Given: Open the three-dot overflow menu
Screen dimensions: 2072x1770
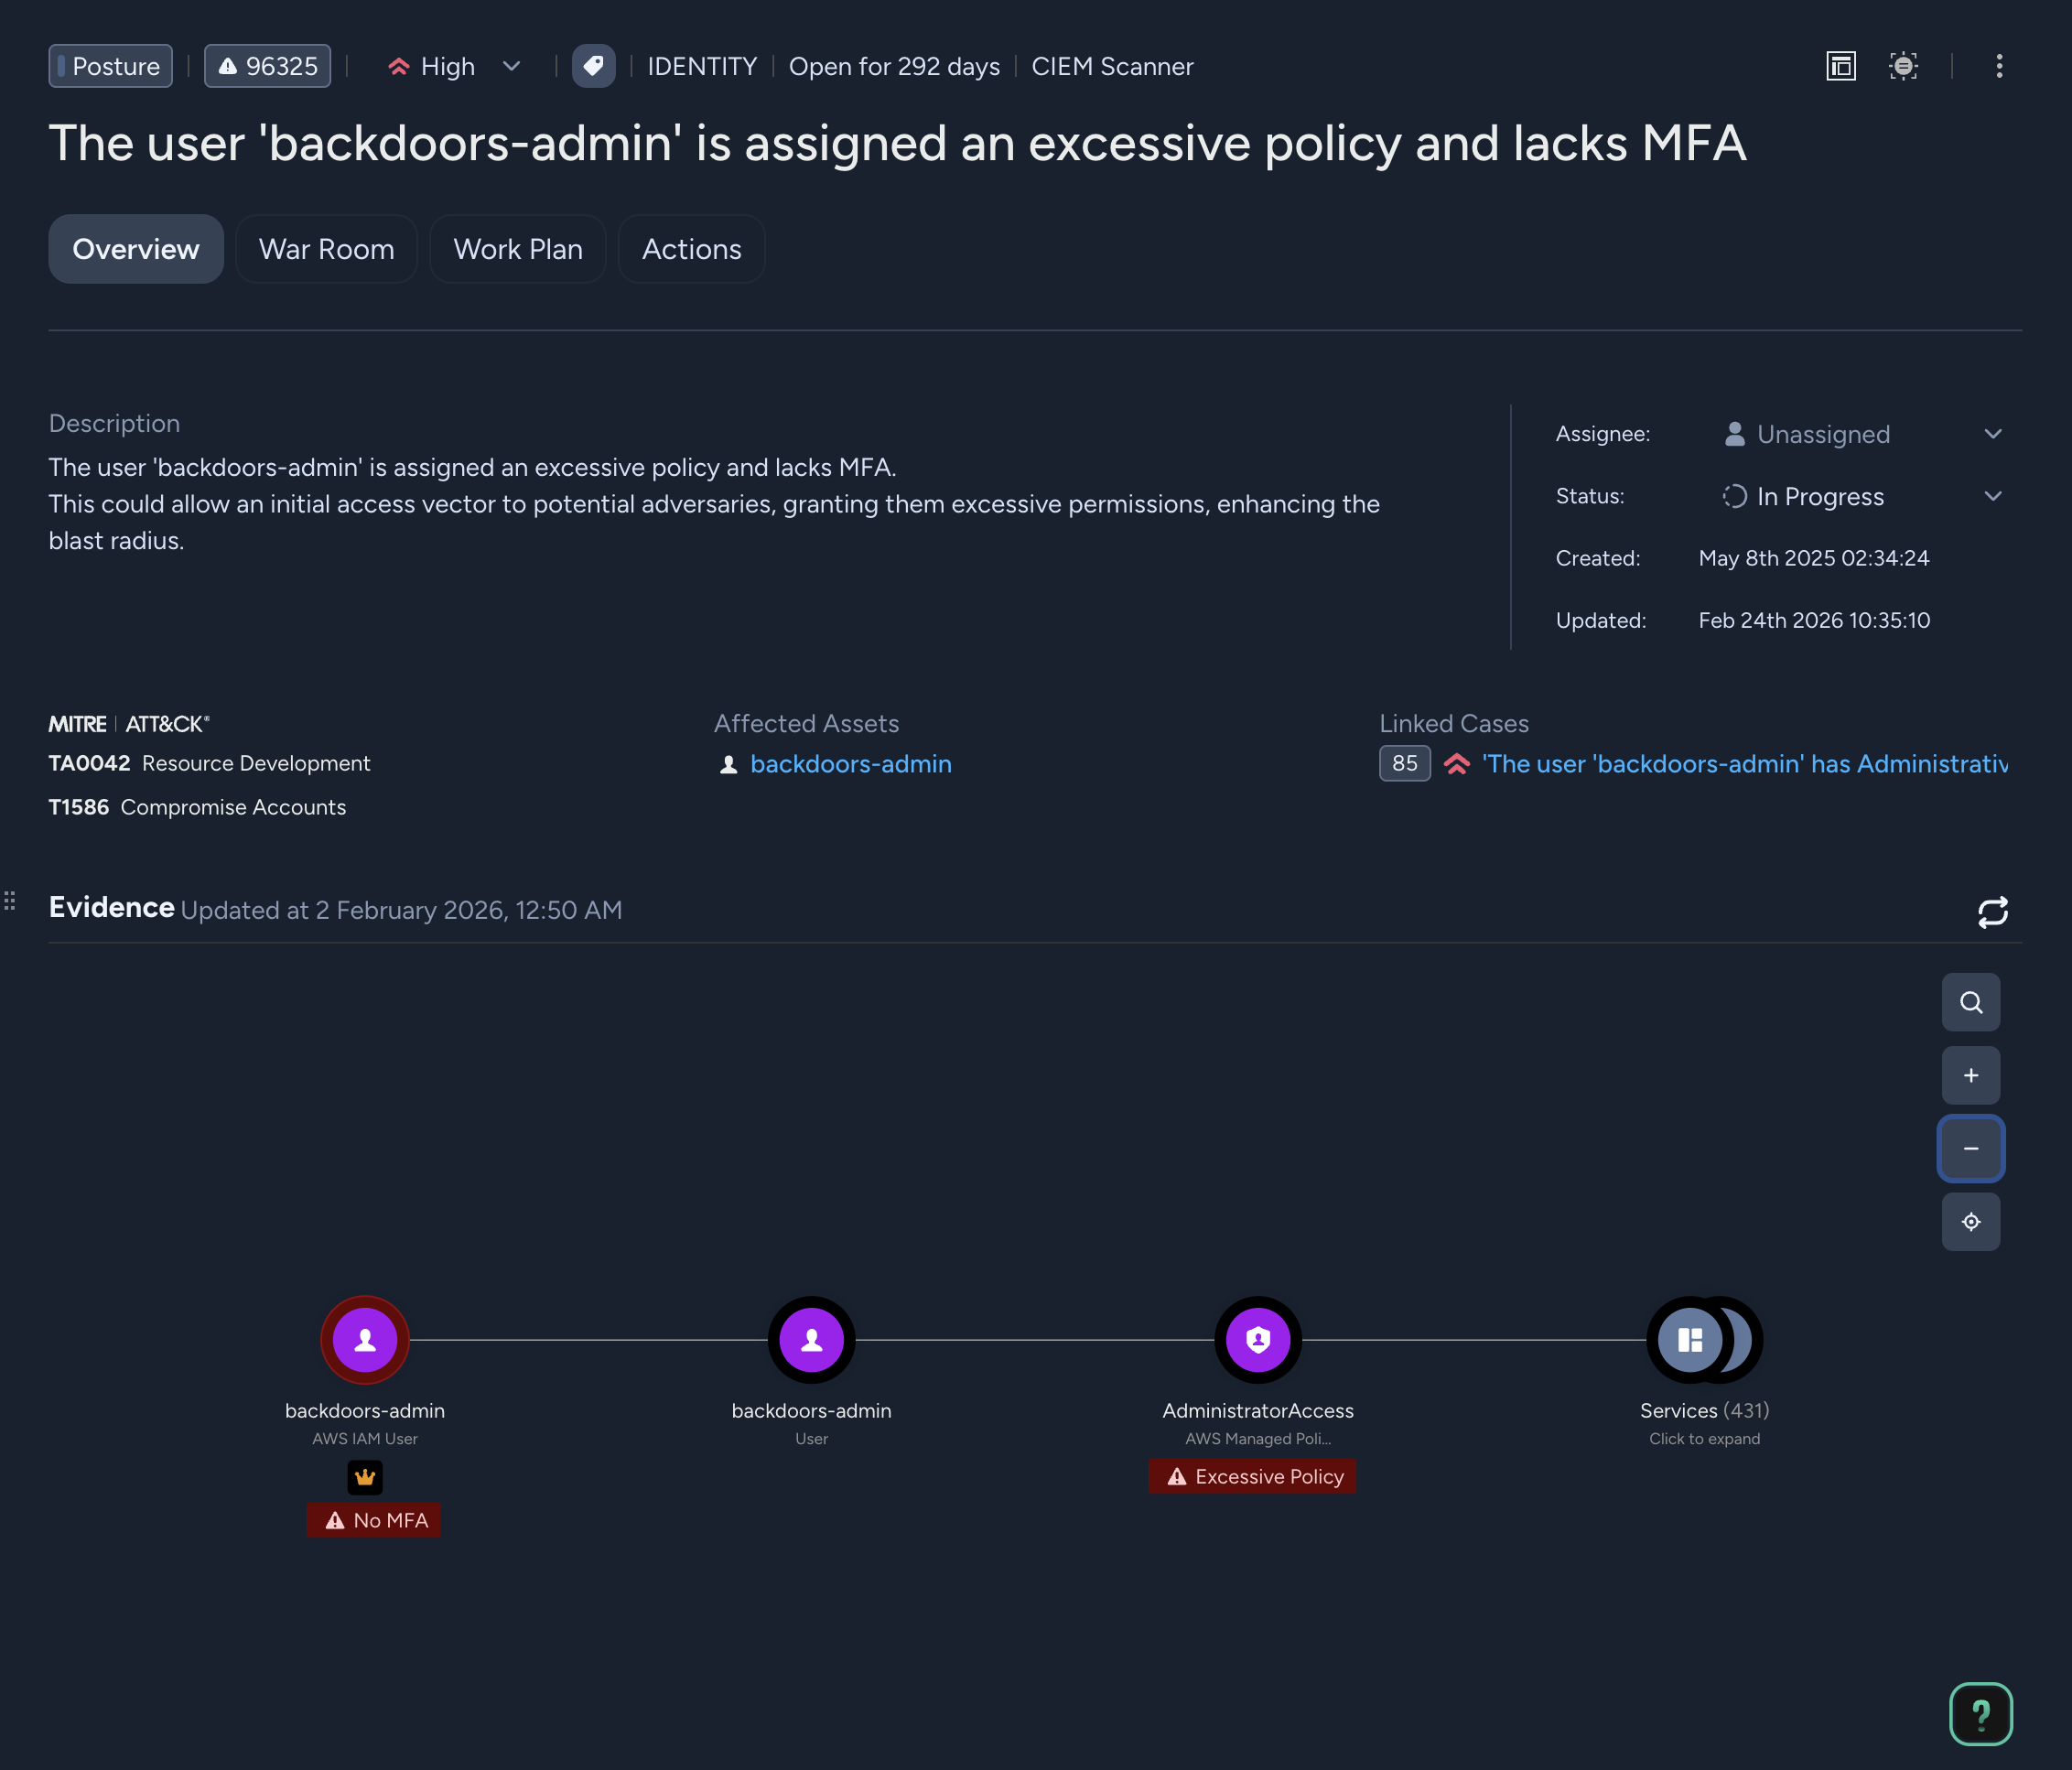Looking at the screenshot, I should click(x=1999, y=66).
